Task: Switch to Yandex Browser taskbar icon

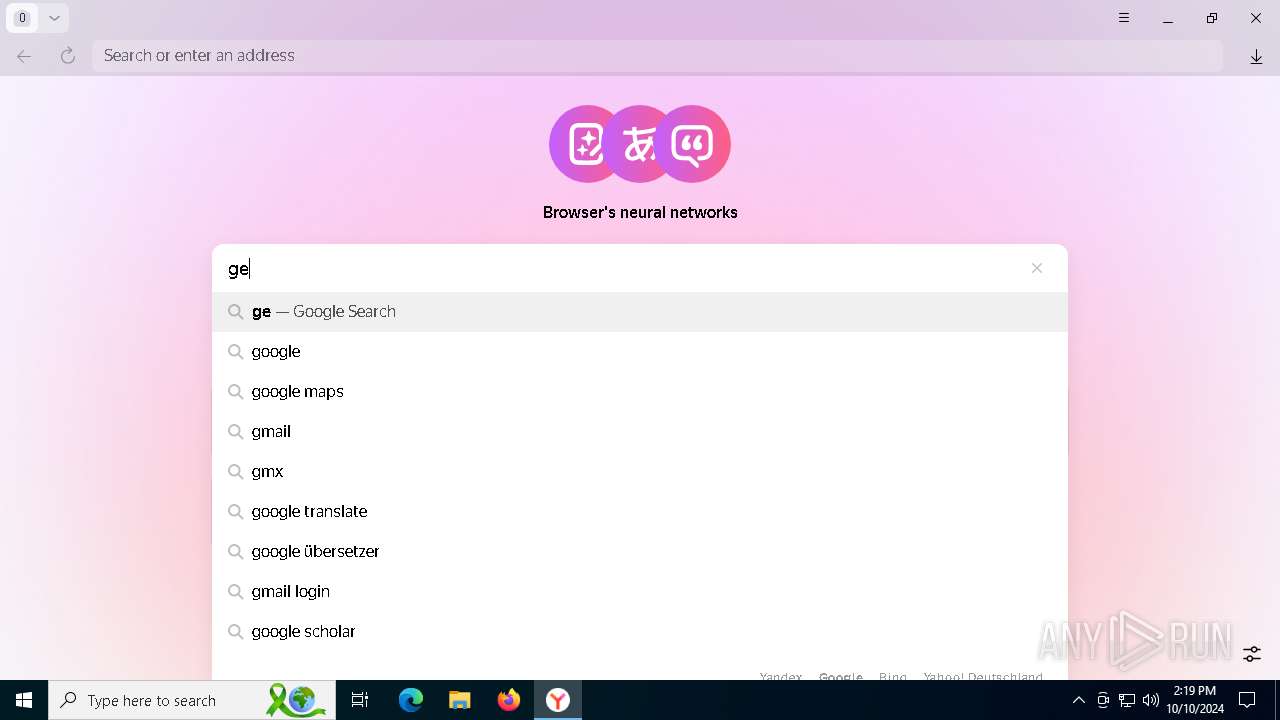Action: coord(558,700)
